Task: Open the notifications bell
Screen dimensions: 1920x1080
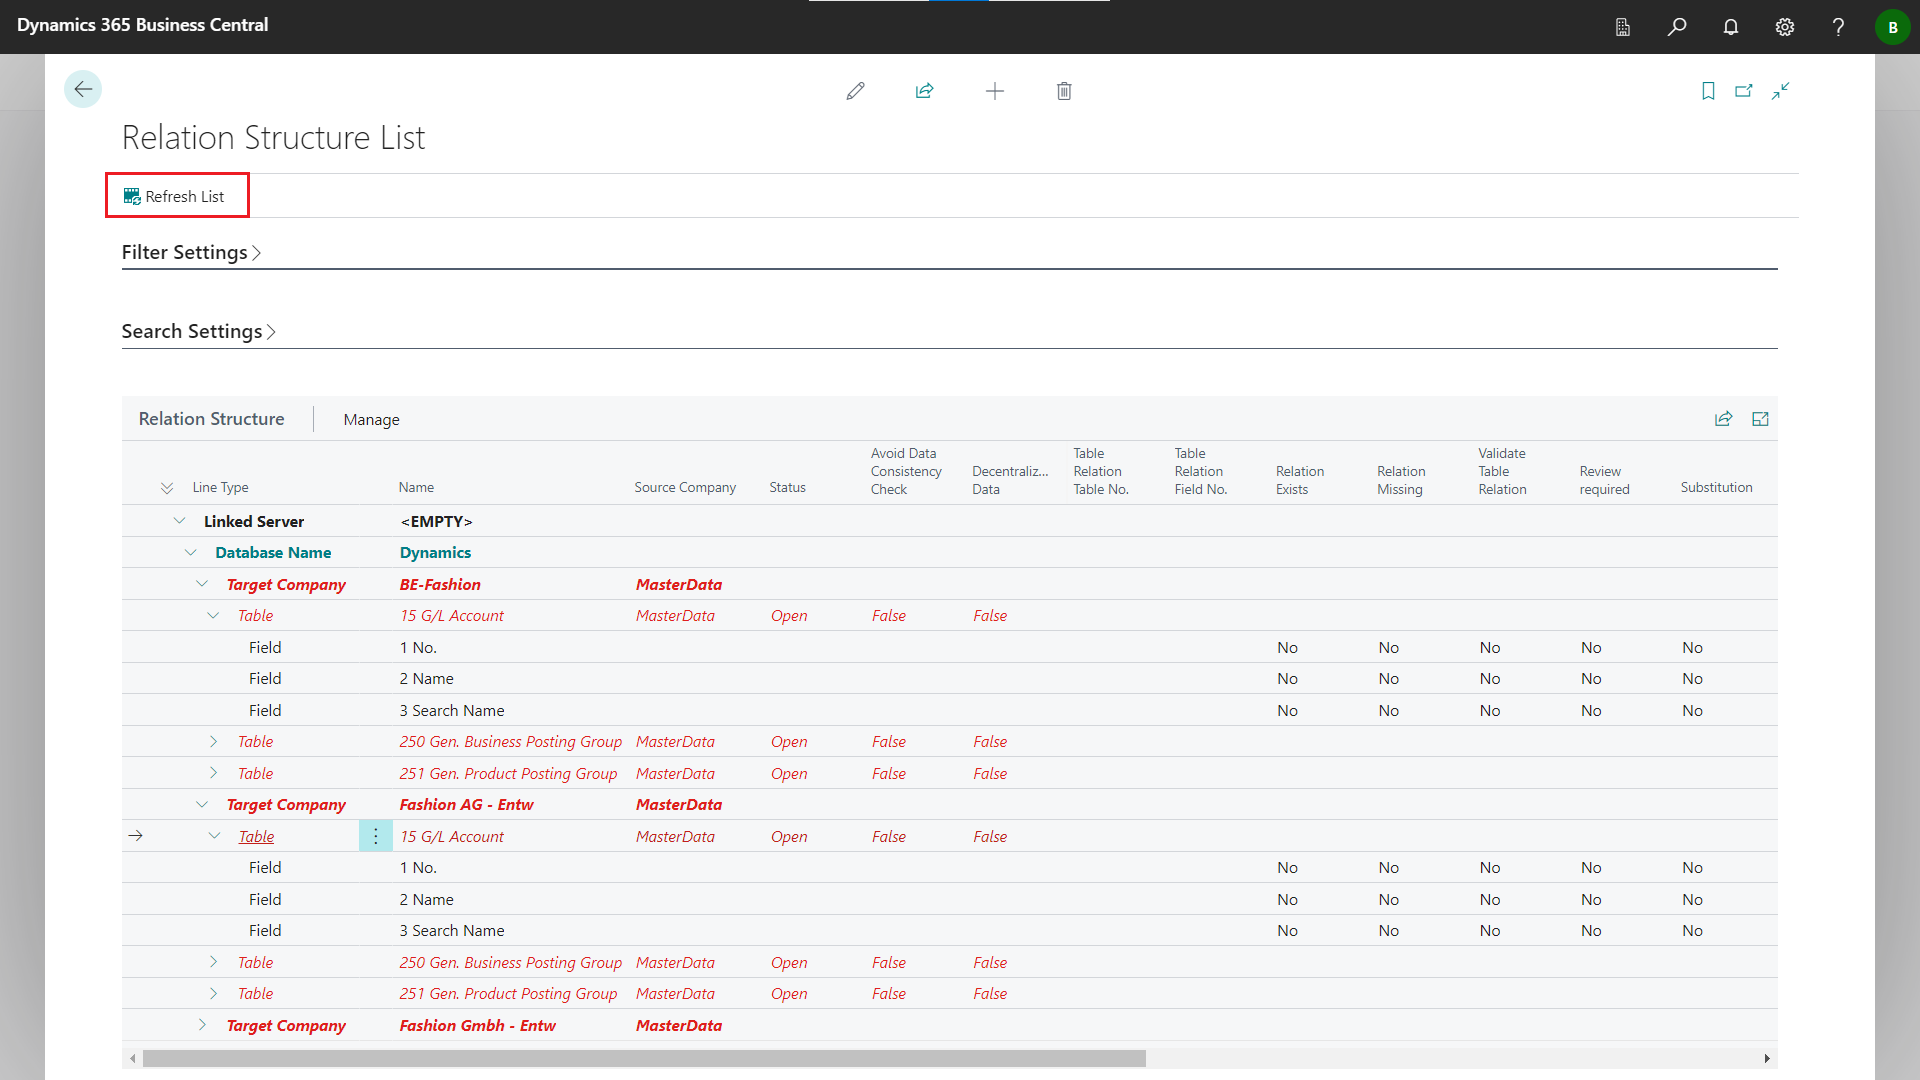Action: [1731, 27]
